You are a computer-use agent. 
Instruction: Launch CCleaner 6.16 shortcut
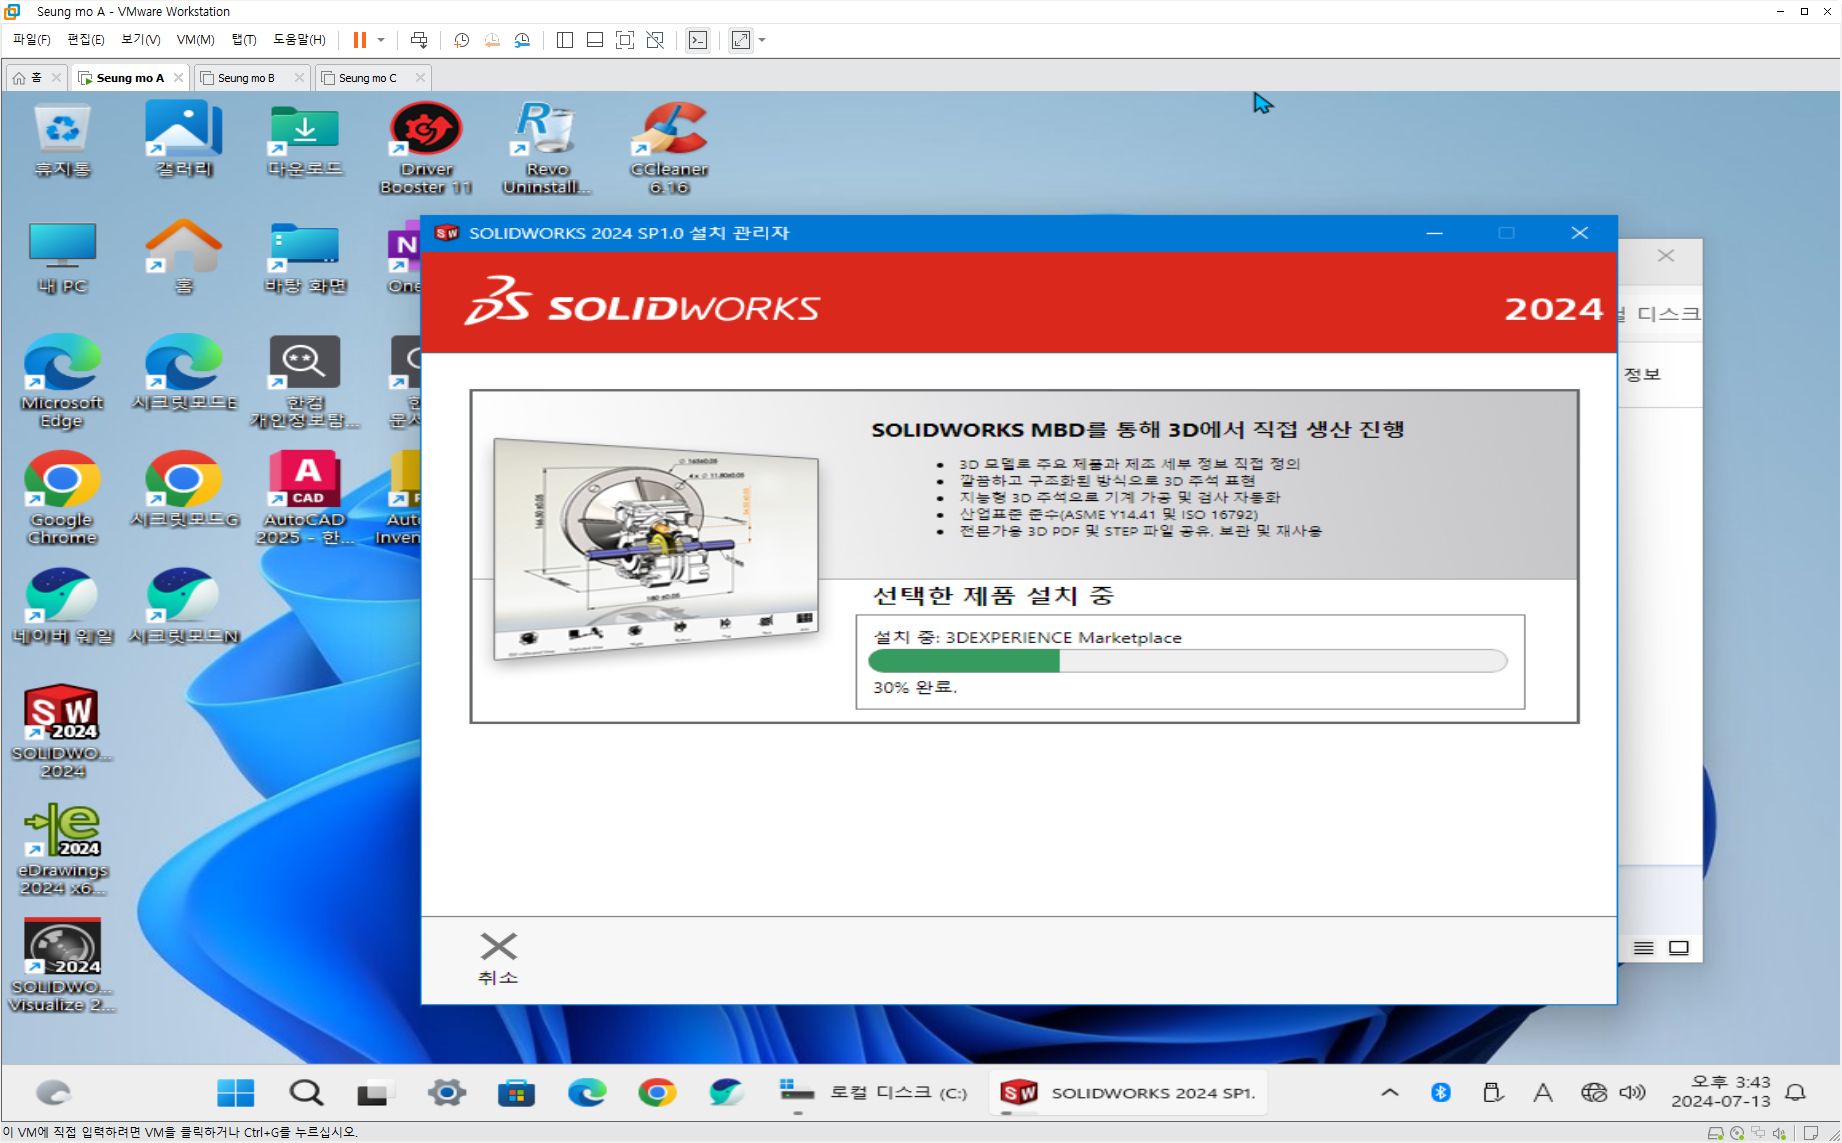[x=669, y=148]
